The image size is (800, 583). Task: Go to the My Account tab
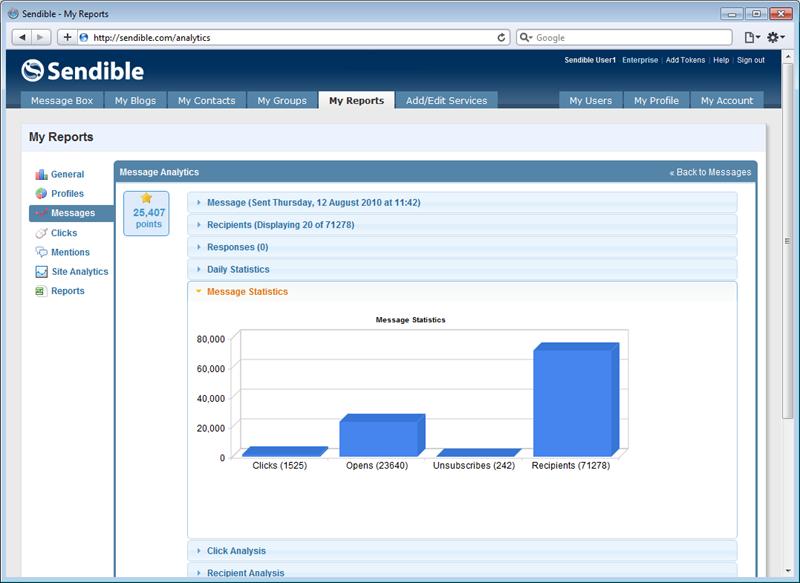[727, 100]
